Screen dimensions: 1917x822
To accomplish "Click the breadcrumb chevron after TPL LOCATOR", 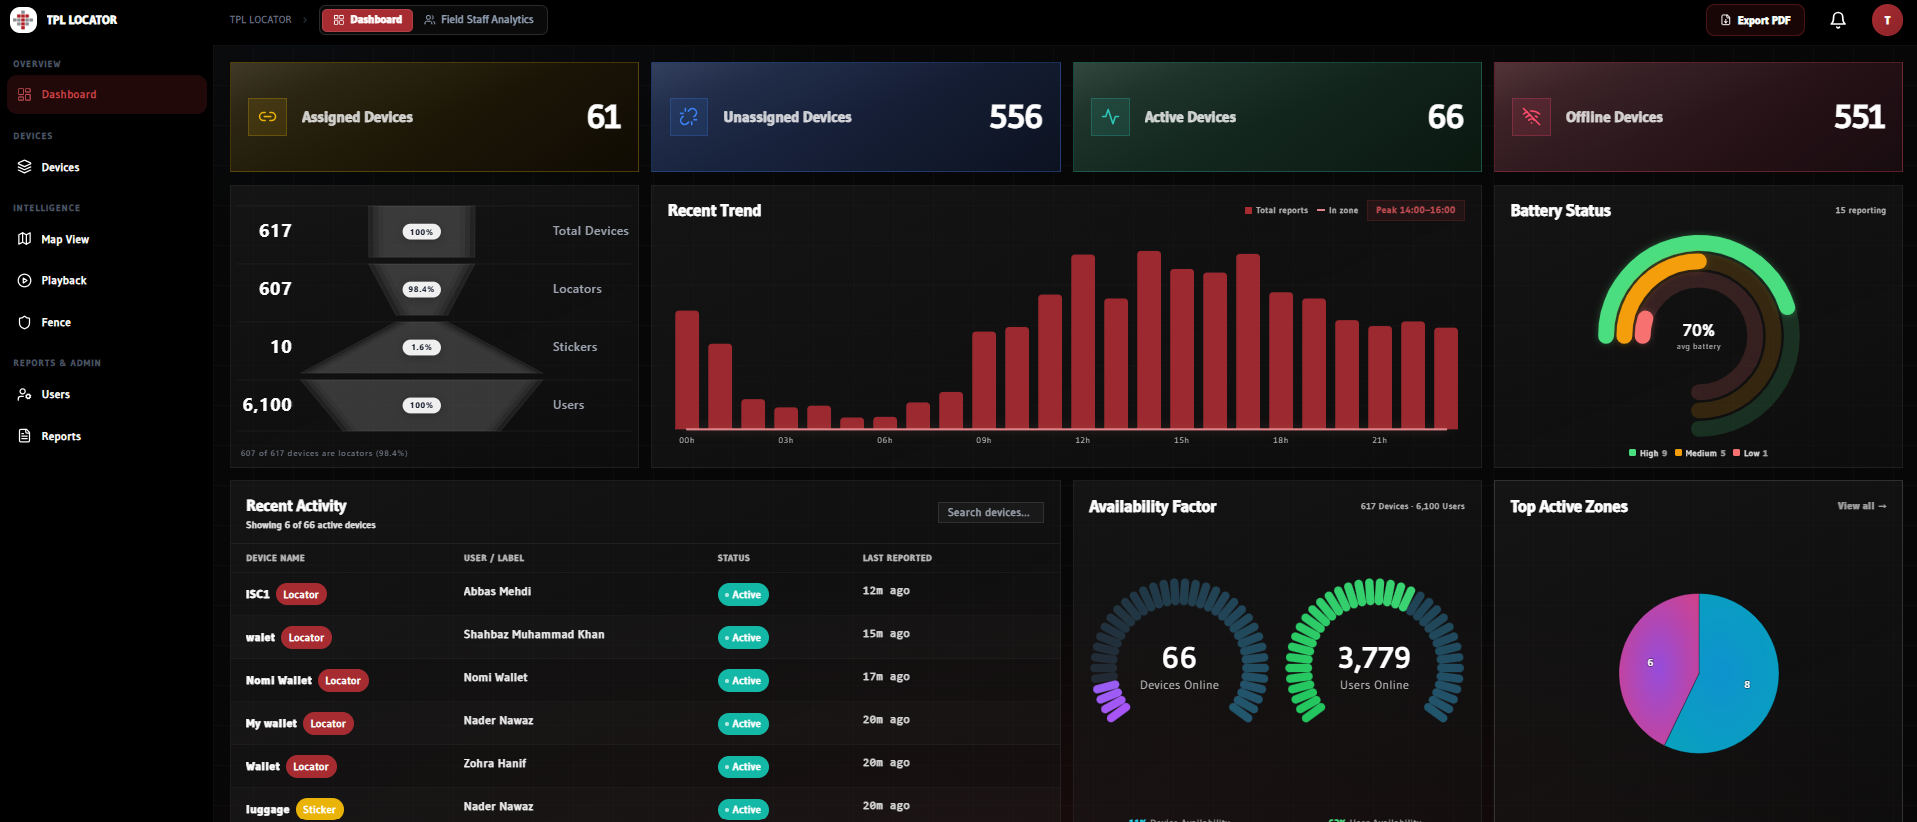I will [x=305, y=20].
